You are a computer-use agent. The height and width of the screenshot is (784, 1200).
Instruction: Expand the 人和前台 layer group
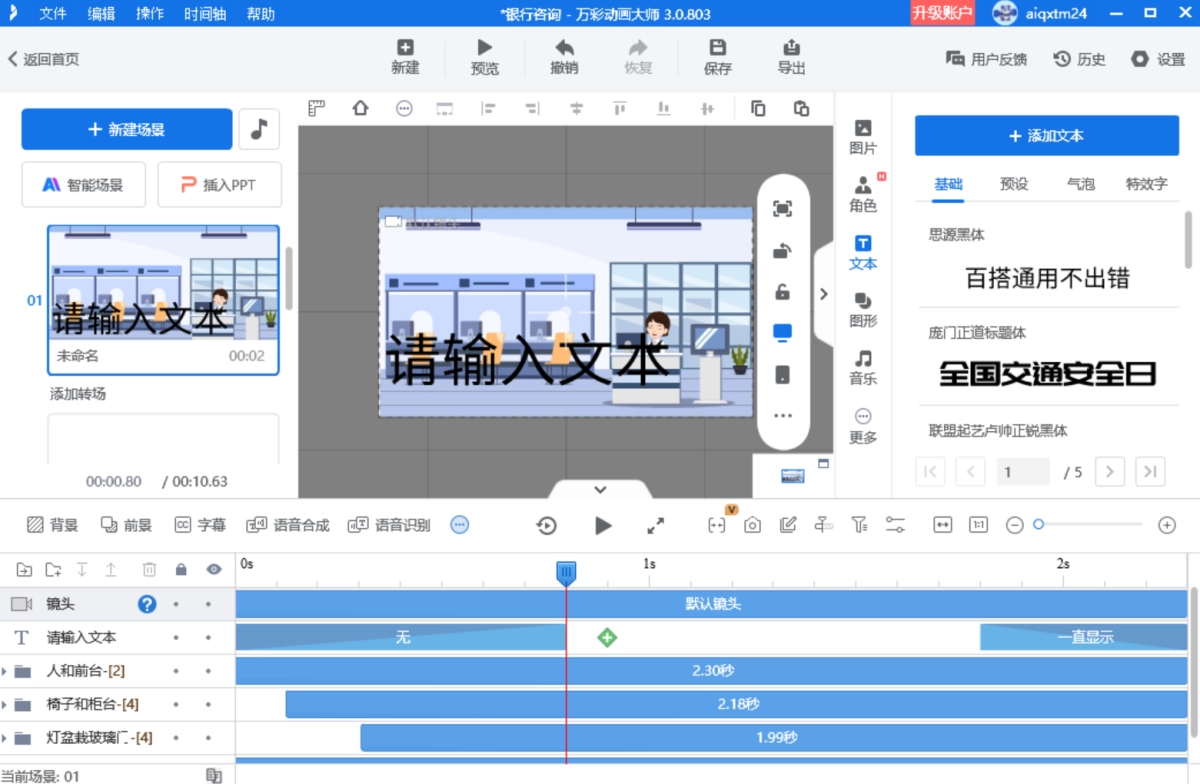point(5,671)
